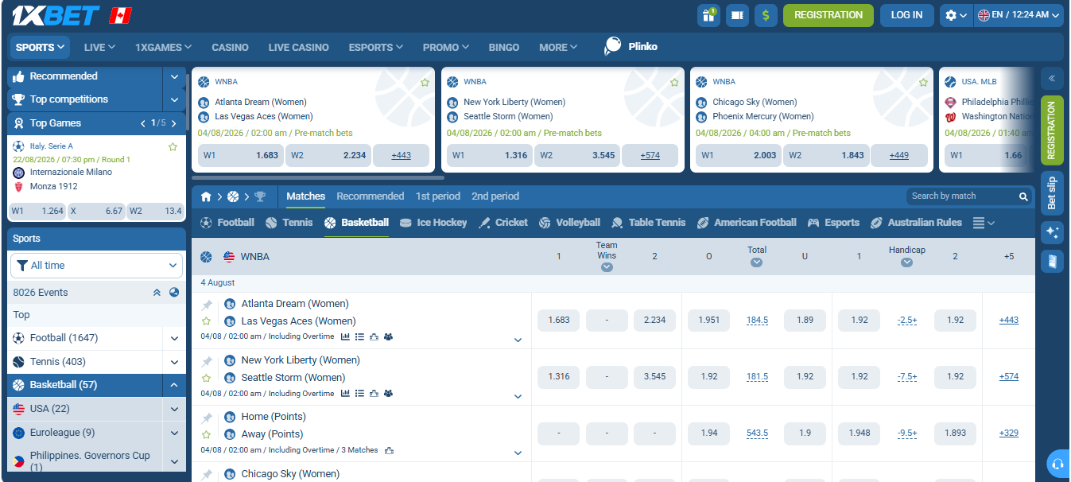
Task: Open the Team Wins market dropdown
Action: tap(607, 268)
